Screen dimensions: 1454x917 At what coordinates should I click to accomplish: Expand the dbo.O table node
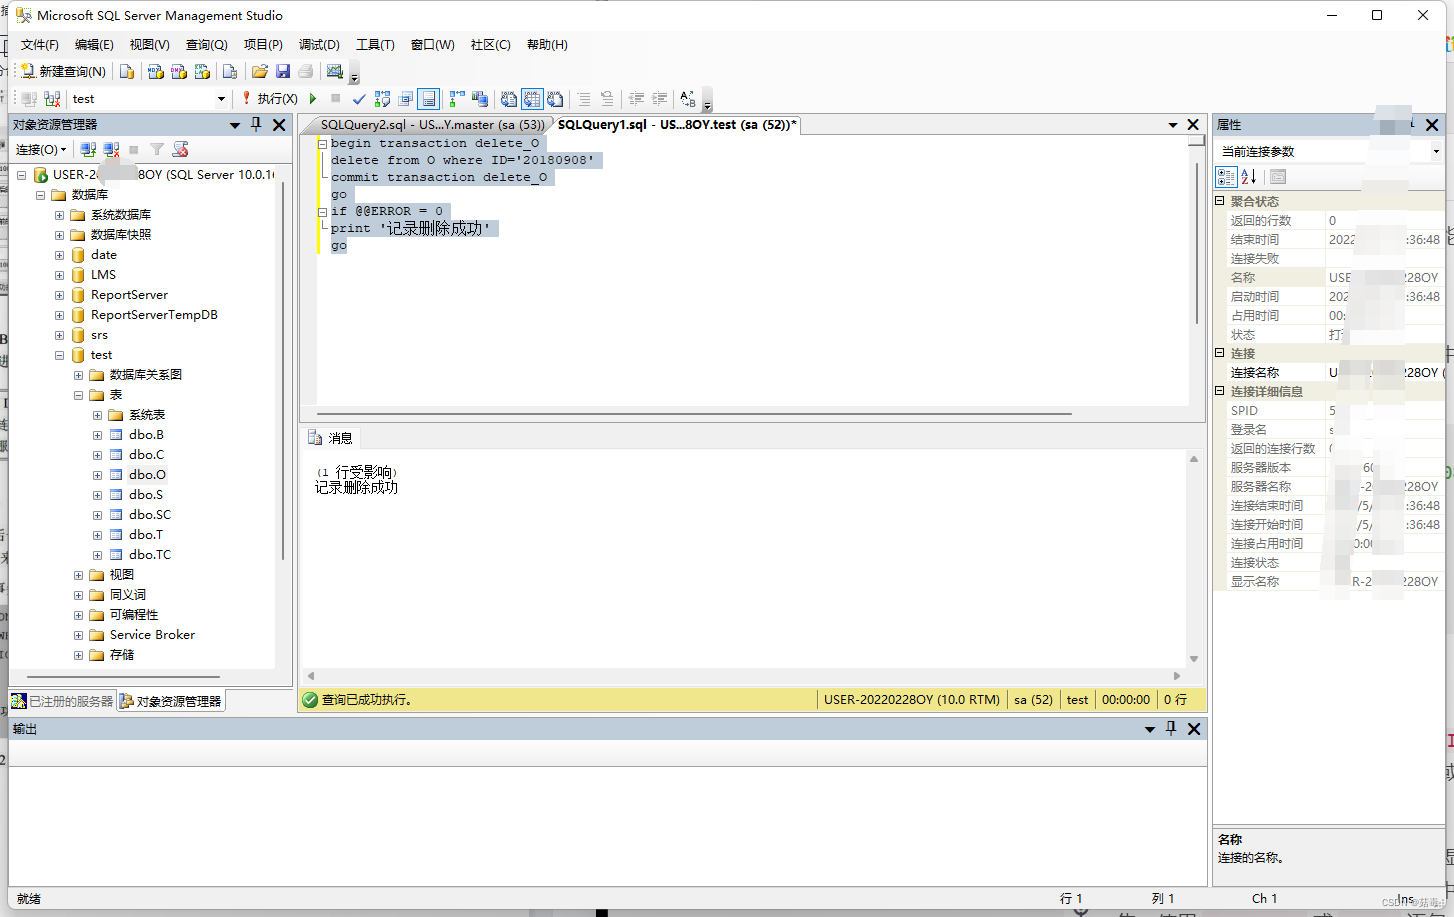97,475
